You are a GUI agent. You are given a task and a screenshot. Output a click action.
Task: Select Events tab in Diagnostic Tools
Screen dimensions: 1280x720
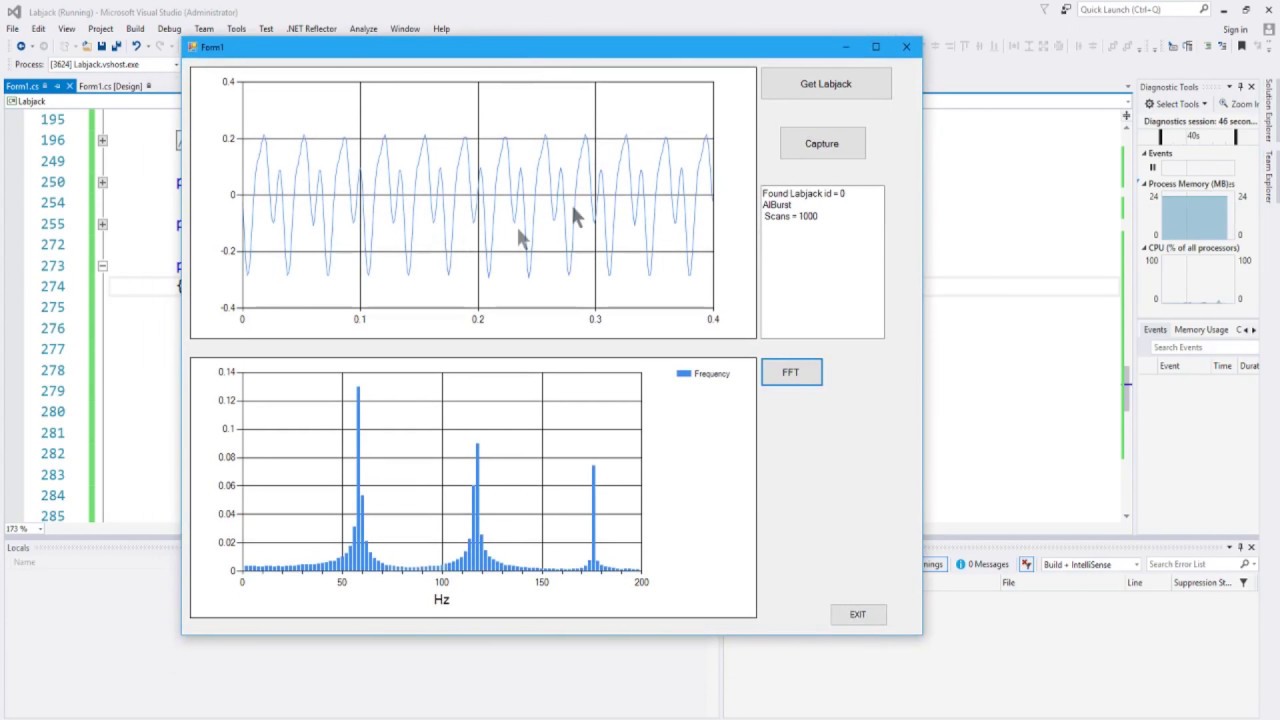coord(1155,329)
